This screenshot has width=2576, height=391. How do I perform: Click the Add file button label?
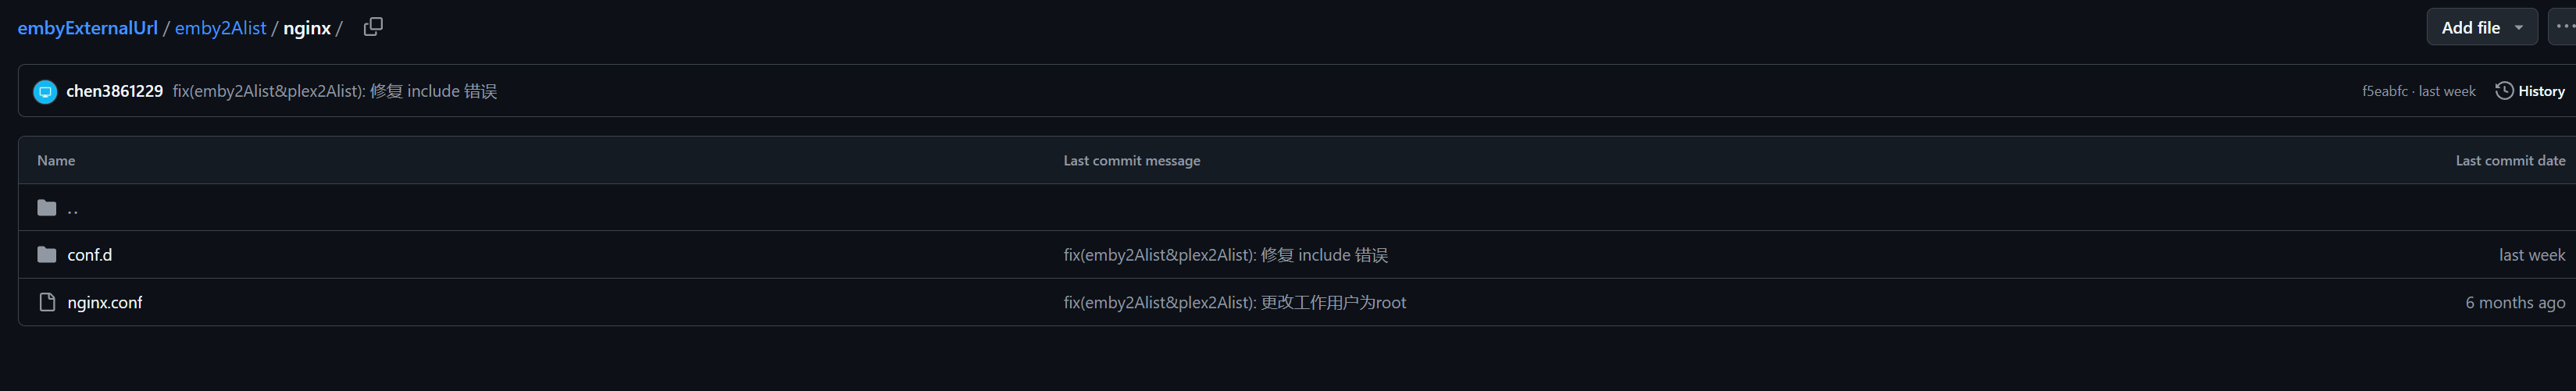2470,28
